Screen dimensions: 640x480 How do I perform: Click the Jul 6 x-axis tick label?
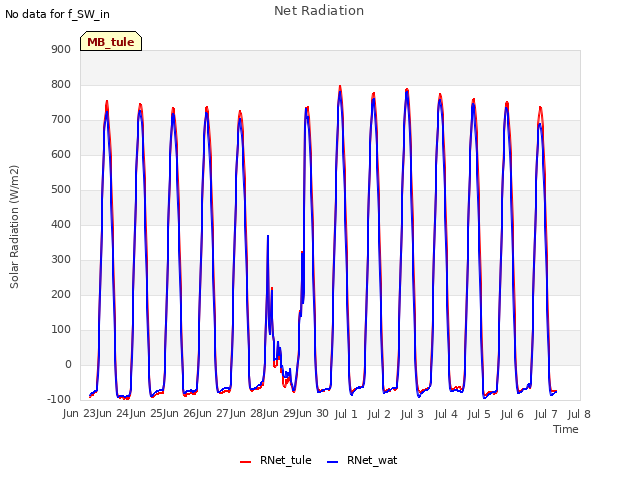point(512,414)
